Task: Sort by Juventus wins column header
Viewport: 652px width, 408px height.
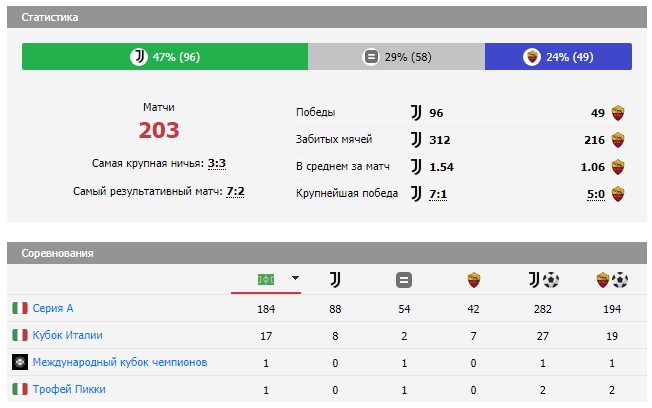Action: [335, 279]
